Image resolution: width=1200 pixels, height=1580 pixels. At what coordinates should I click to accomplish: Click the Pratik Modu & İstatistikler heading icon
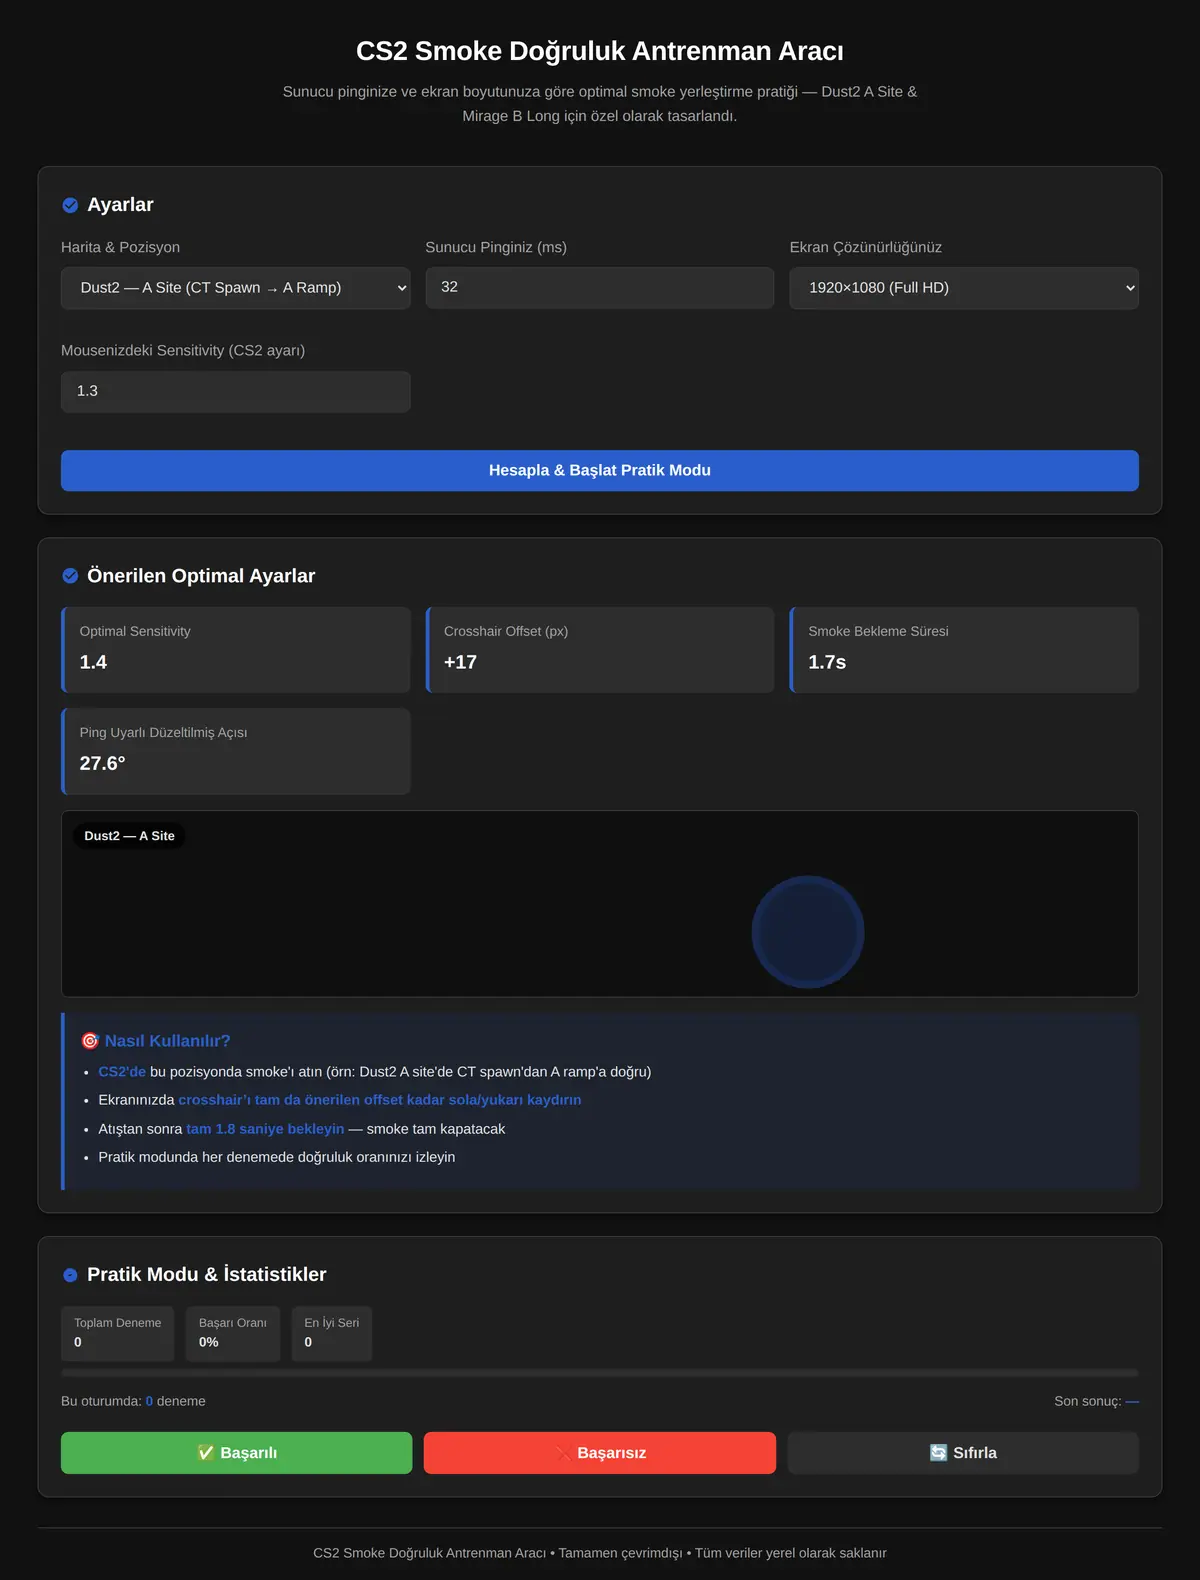[x=70, y=1275]
